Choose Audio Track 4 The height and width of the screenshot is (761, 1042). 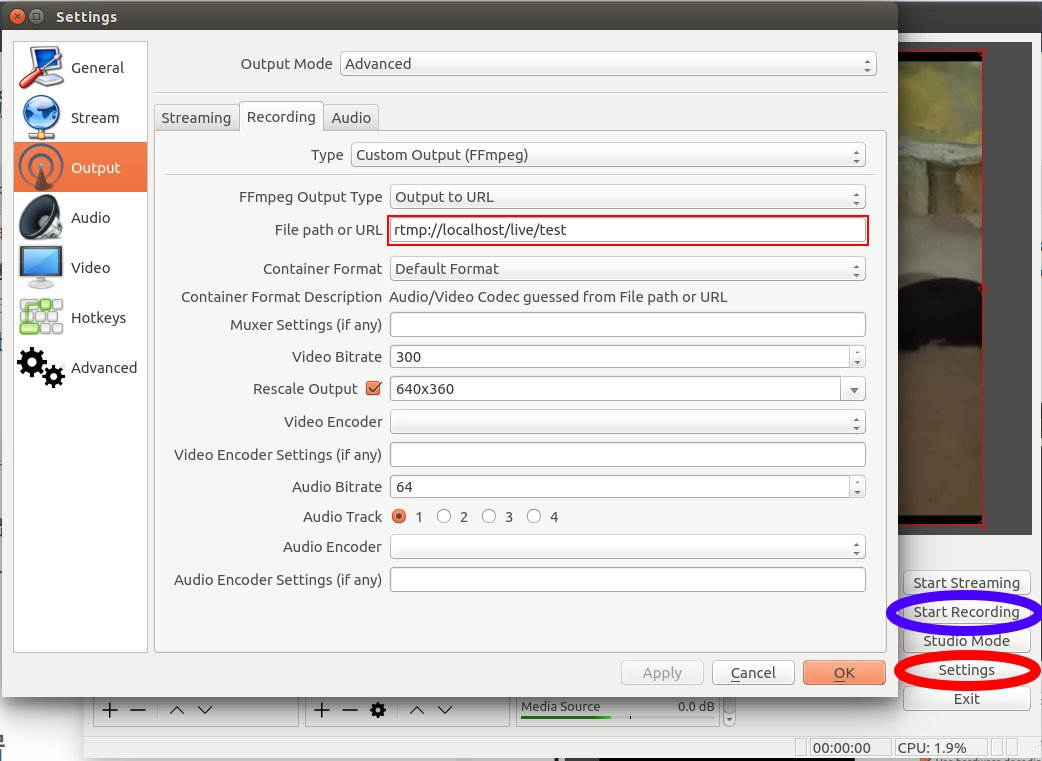pyautogui.click(x=534, y=516)
